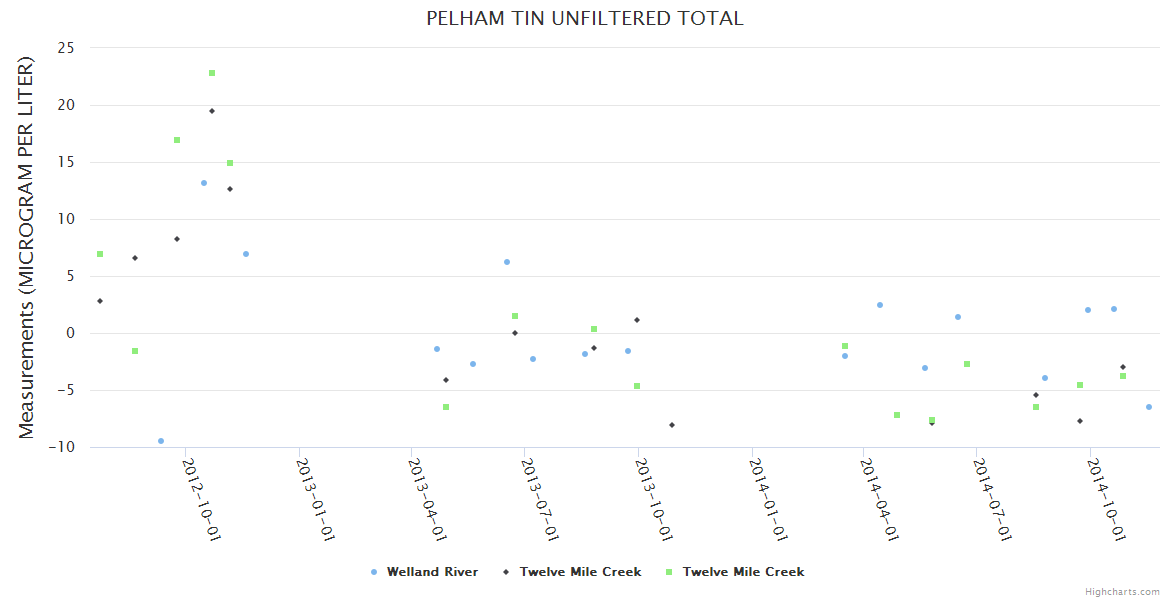Screen dimensions: 1170x600
Task: Toggle black-diamond Twelve Mile Creek legend label
Action: (580, 572)
